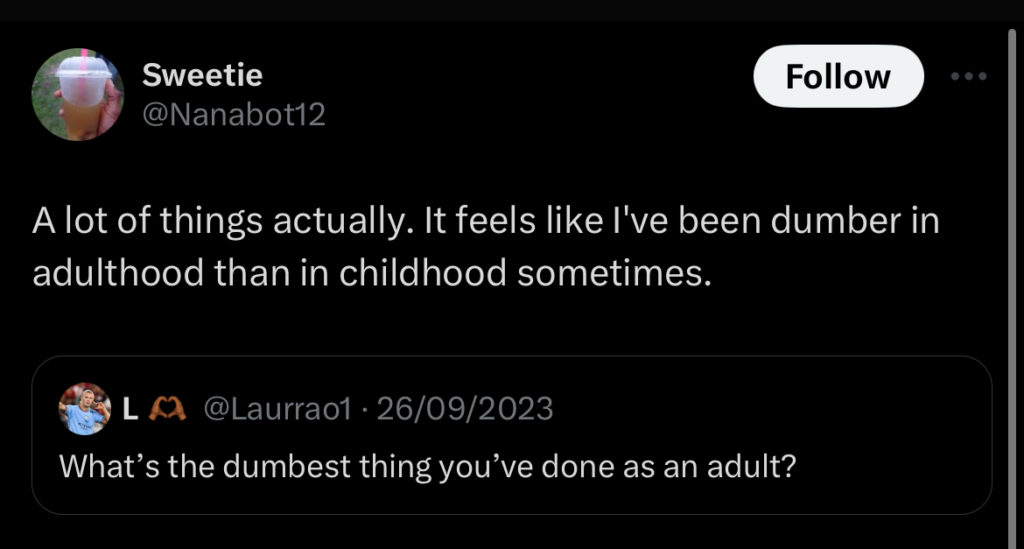Click Sweetie's drink cup profile picture

coord(77,94)
